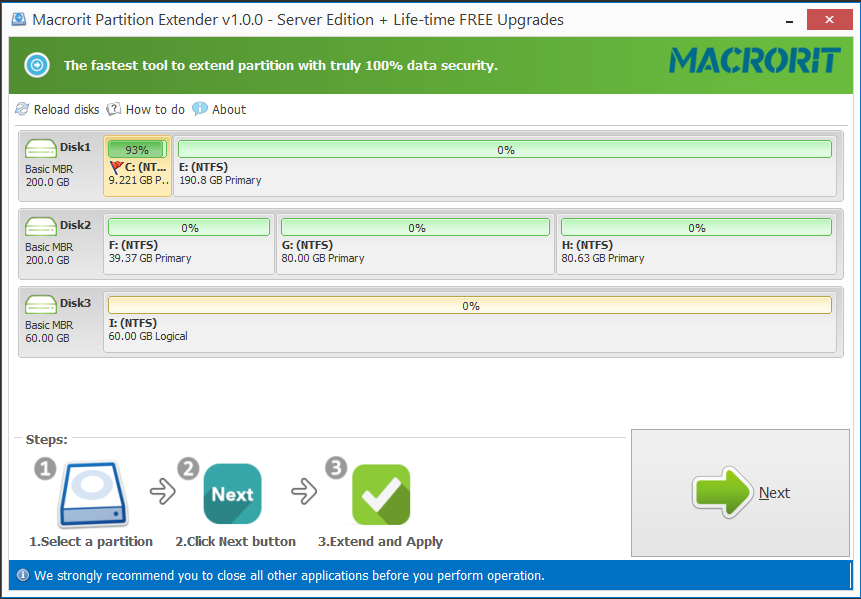The width and height of the screenshot is (861, 599).
Task: Click 190.8 GB Primary text
Action: (x=220, y=180)
